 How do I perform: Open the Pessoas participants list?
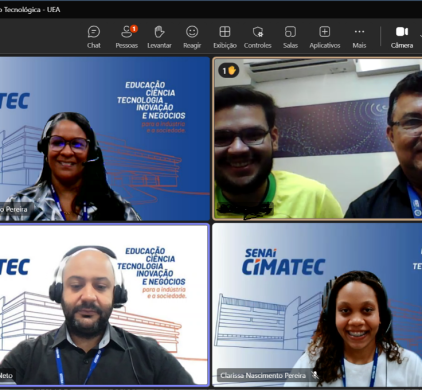coord(127,37)
